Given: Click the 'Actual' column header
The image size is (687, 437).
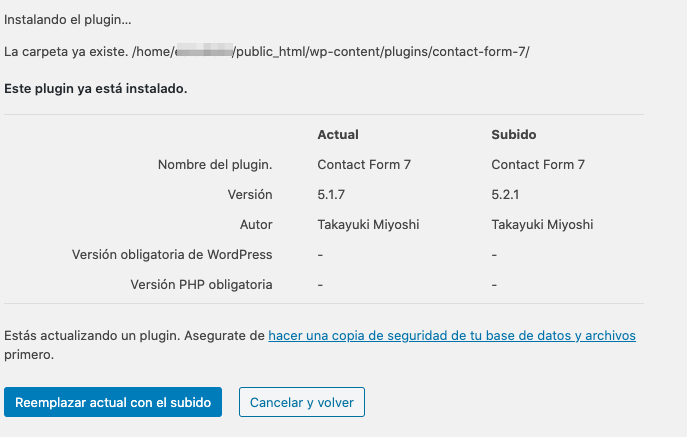Looking at the screenshot, I should (x=338, y=135).
